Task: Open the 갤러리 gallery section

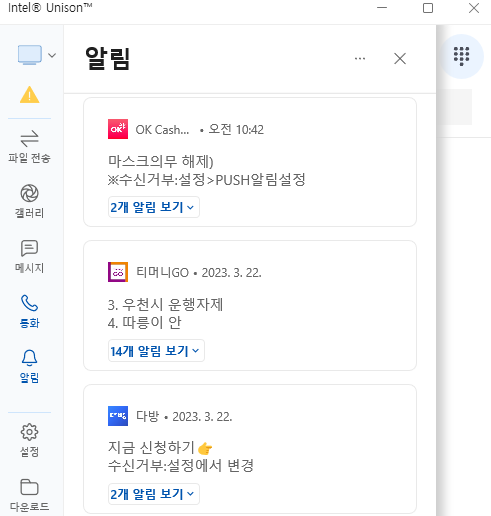Action: tap(29, 201)
